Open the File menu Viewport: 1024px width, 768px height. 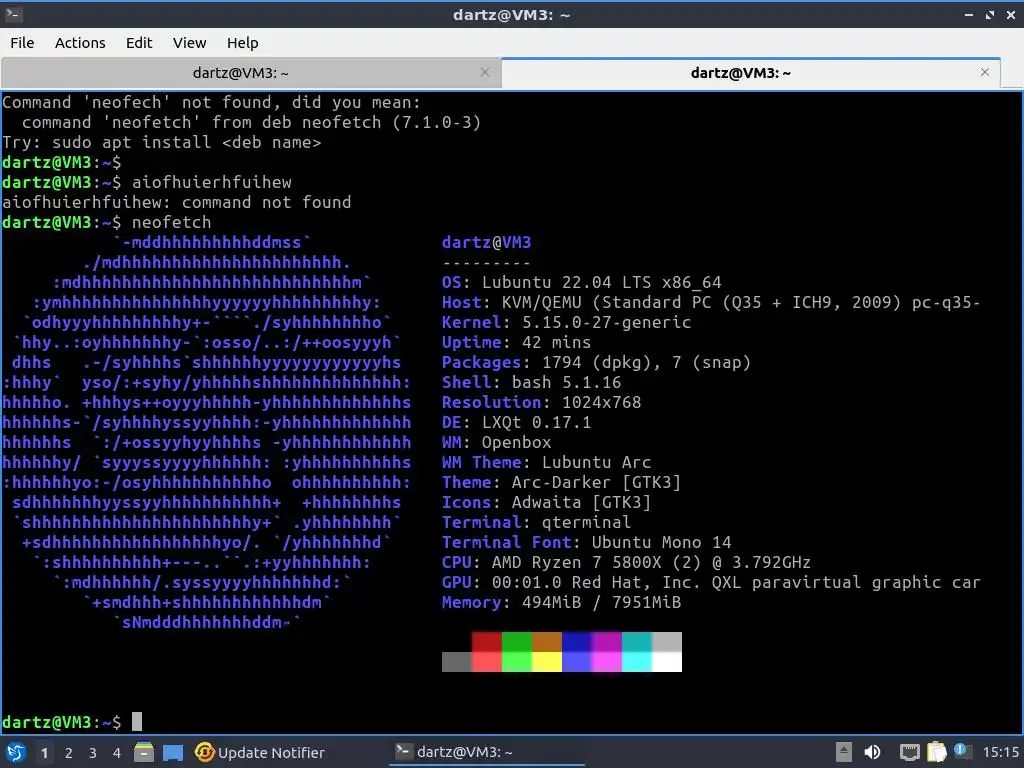tap(22, 43)
